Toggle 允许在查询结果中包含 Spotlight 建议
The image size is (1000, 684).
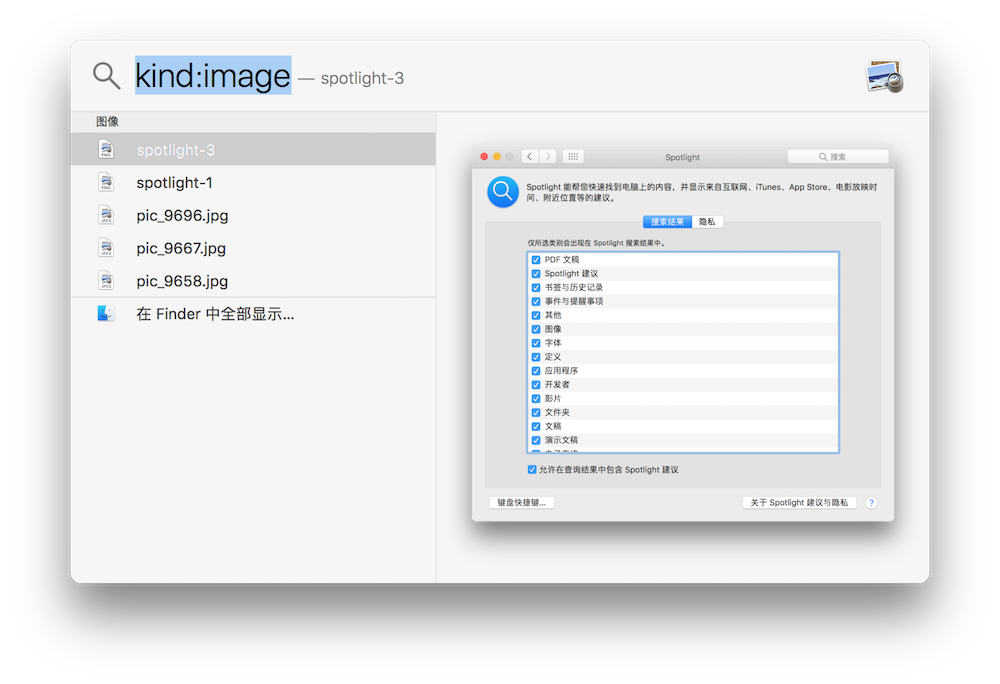pos(531,469)
